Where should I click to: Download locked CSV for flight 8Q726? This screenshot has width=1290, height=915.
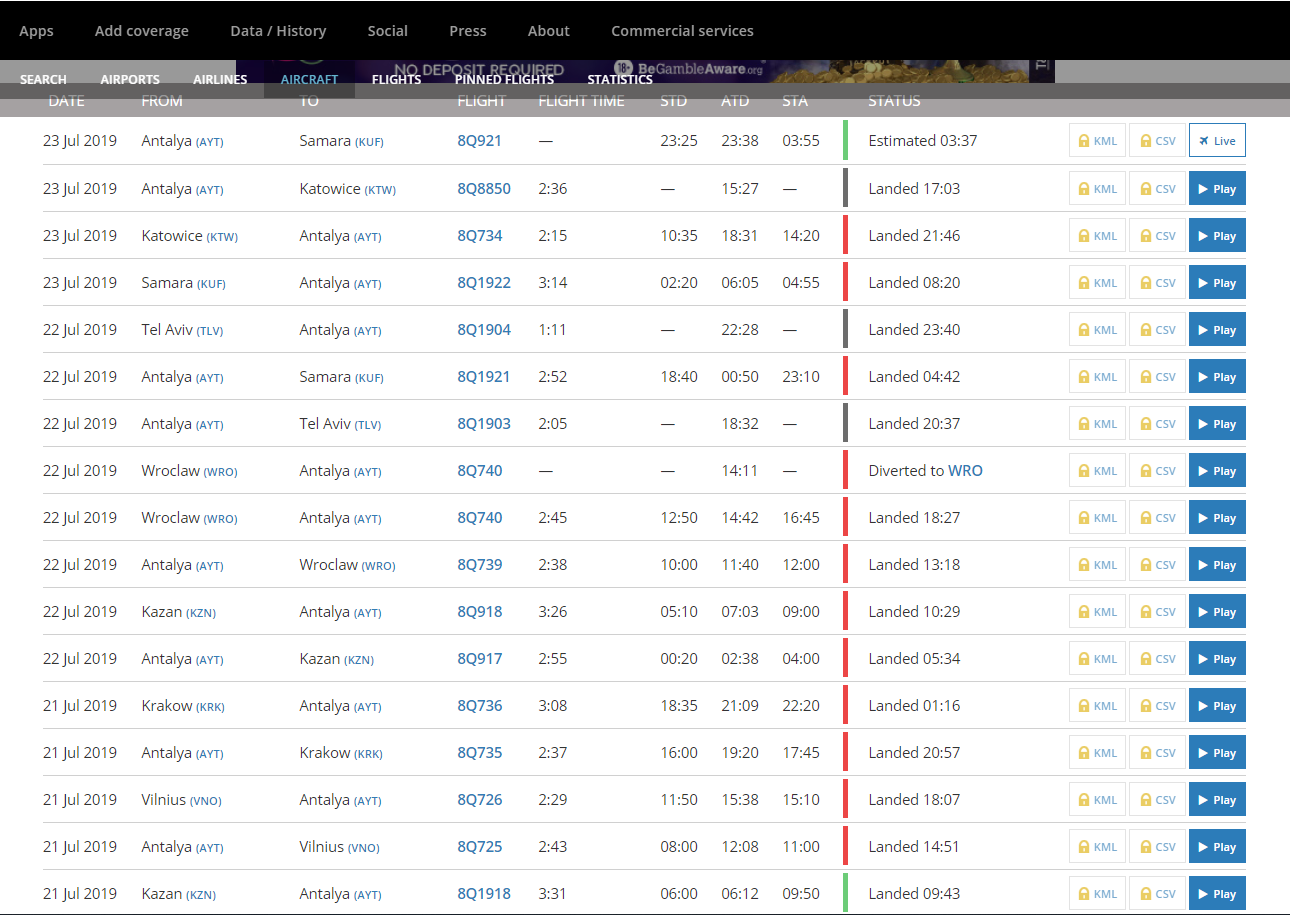tap(1157, 800)
